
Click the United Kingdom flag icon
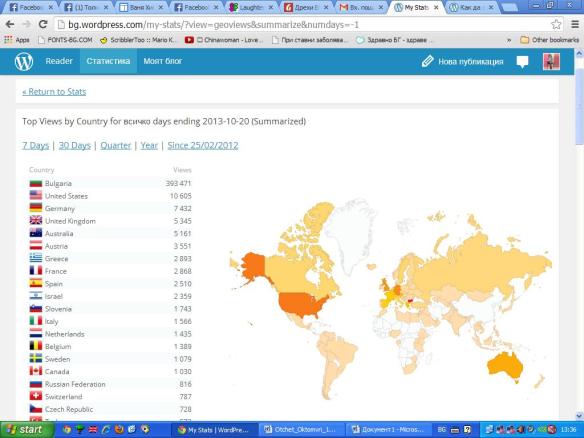[36, 220]
